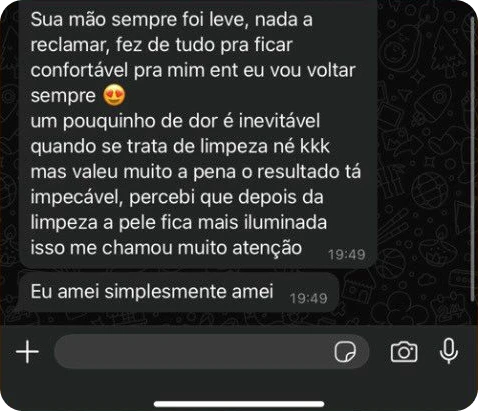Viewport: 478px width, 411px height.
Task: Tap the line "um pouquinho de dor é inevitável"
Action: 175,121
